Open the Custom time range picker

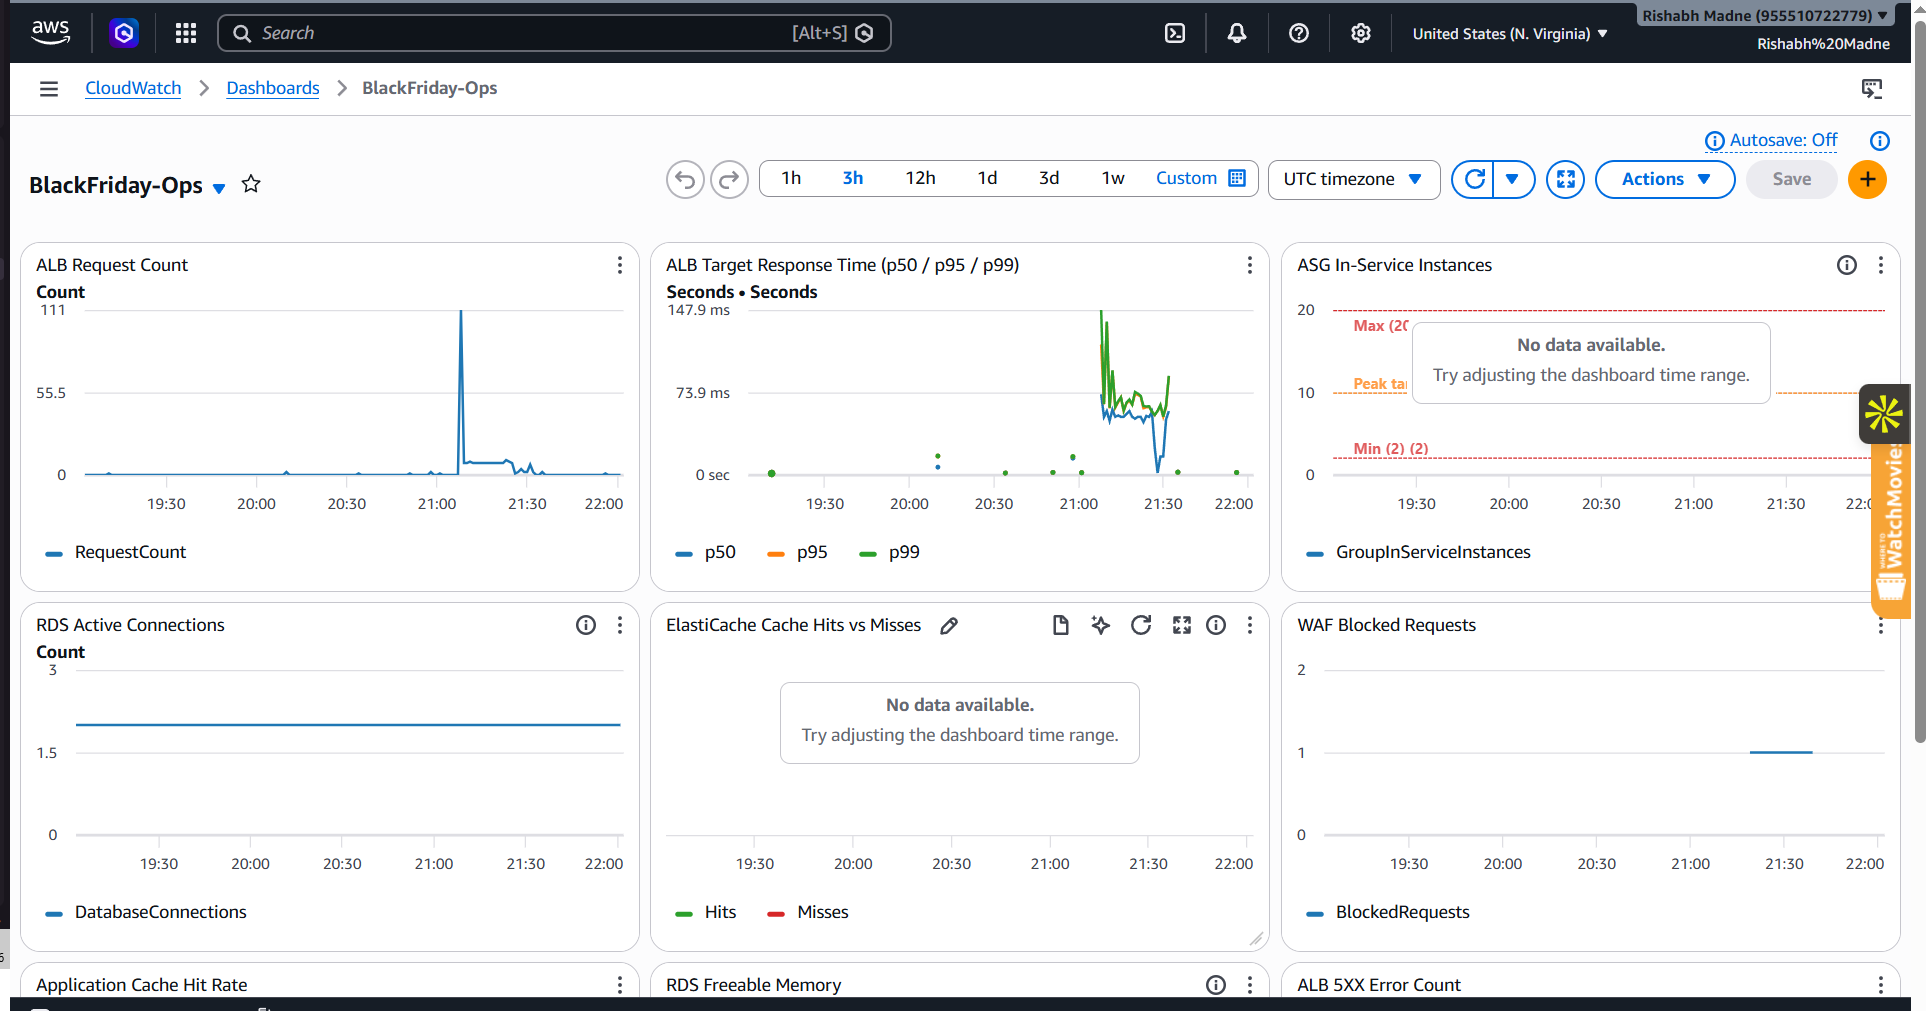(1200, 178)
